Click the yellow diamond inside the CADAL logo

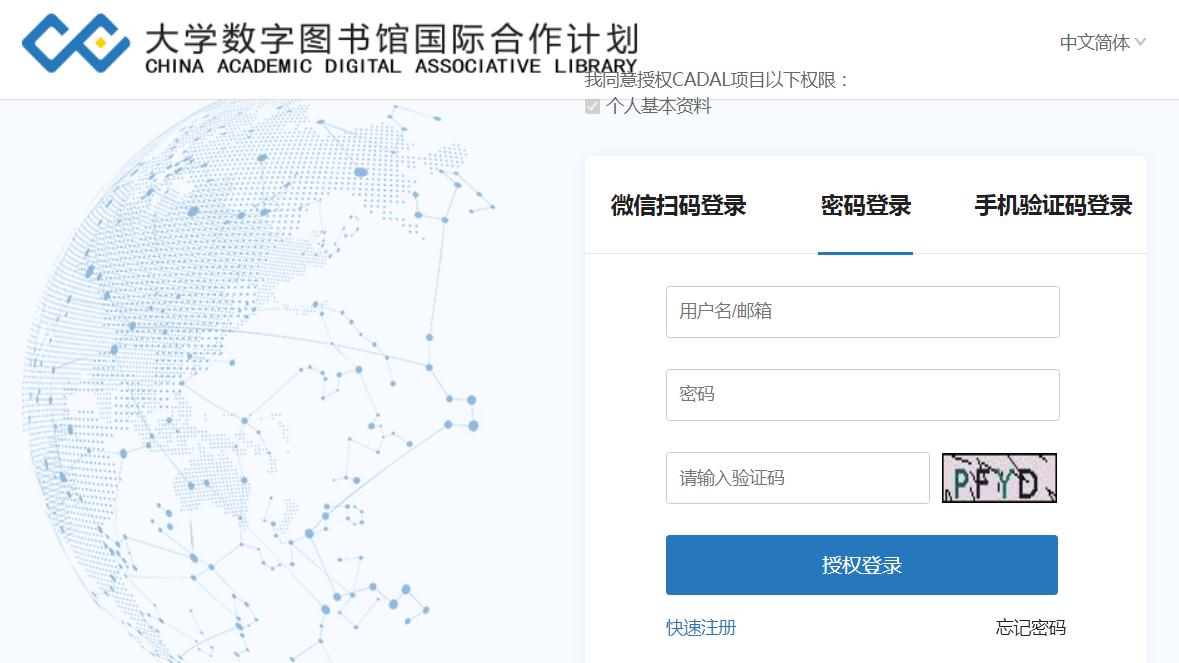click(x=99, y=43)
